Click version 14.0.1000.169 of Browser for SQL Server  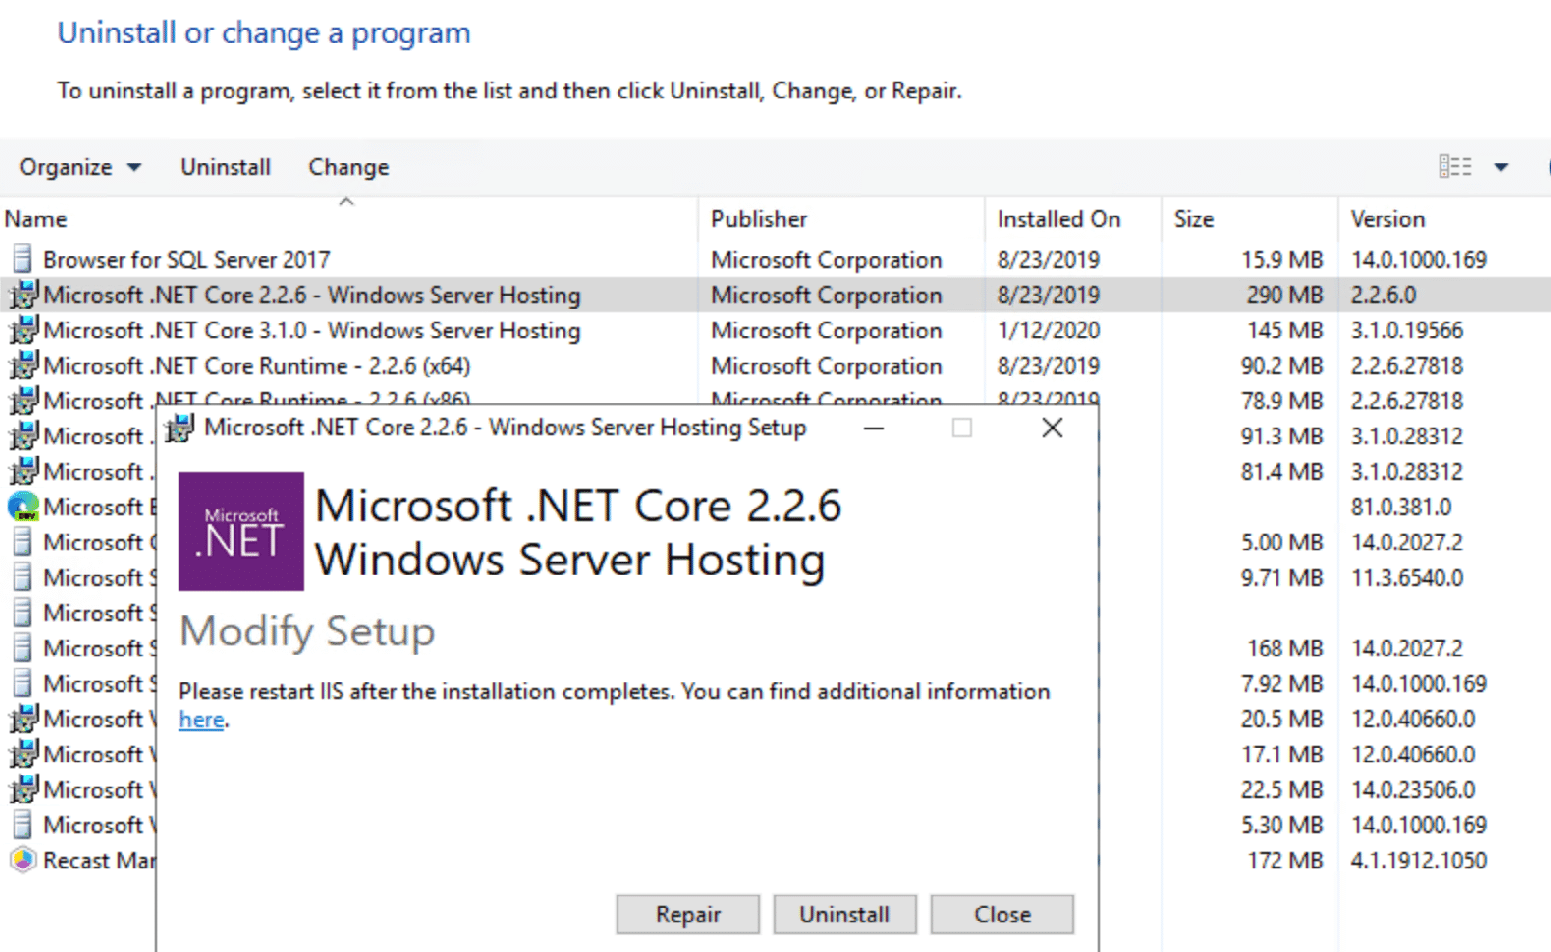click(x=1419, y=259)
